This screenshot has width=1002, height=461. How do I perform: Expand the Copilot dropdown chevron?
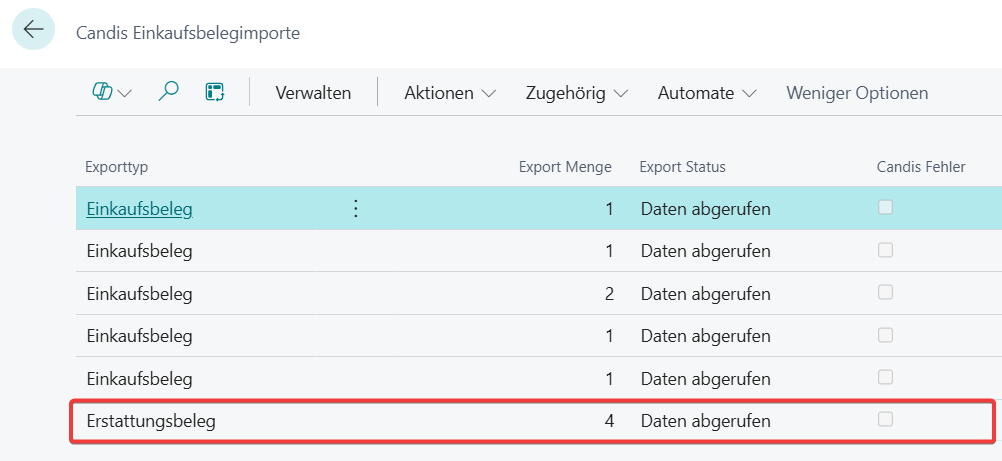coord(125,94)
